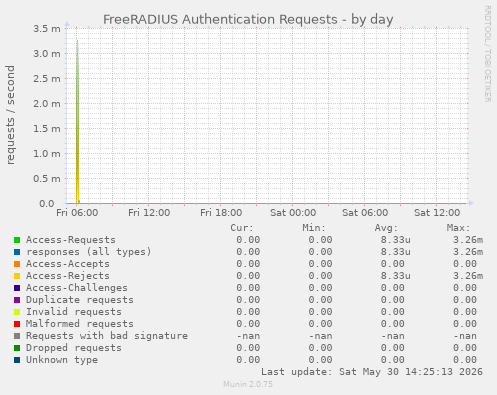
Task: Click the 'Invalid requests' legend label
Action: click(x=74, y=312)
